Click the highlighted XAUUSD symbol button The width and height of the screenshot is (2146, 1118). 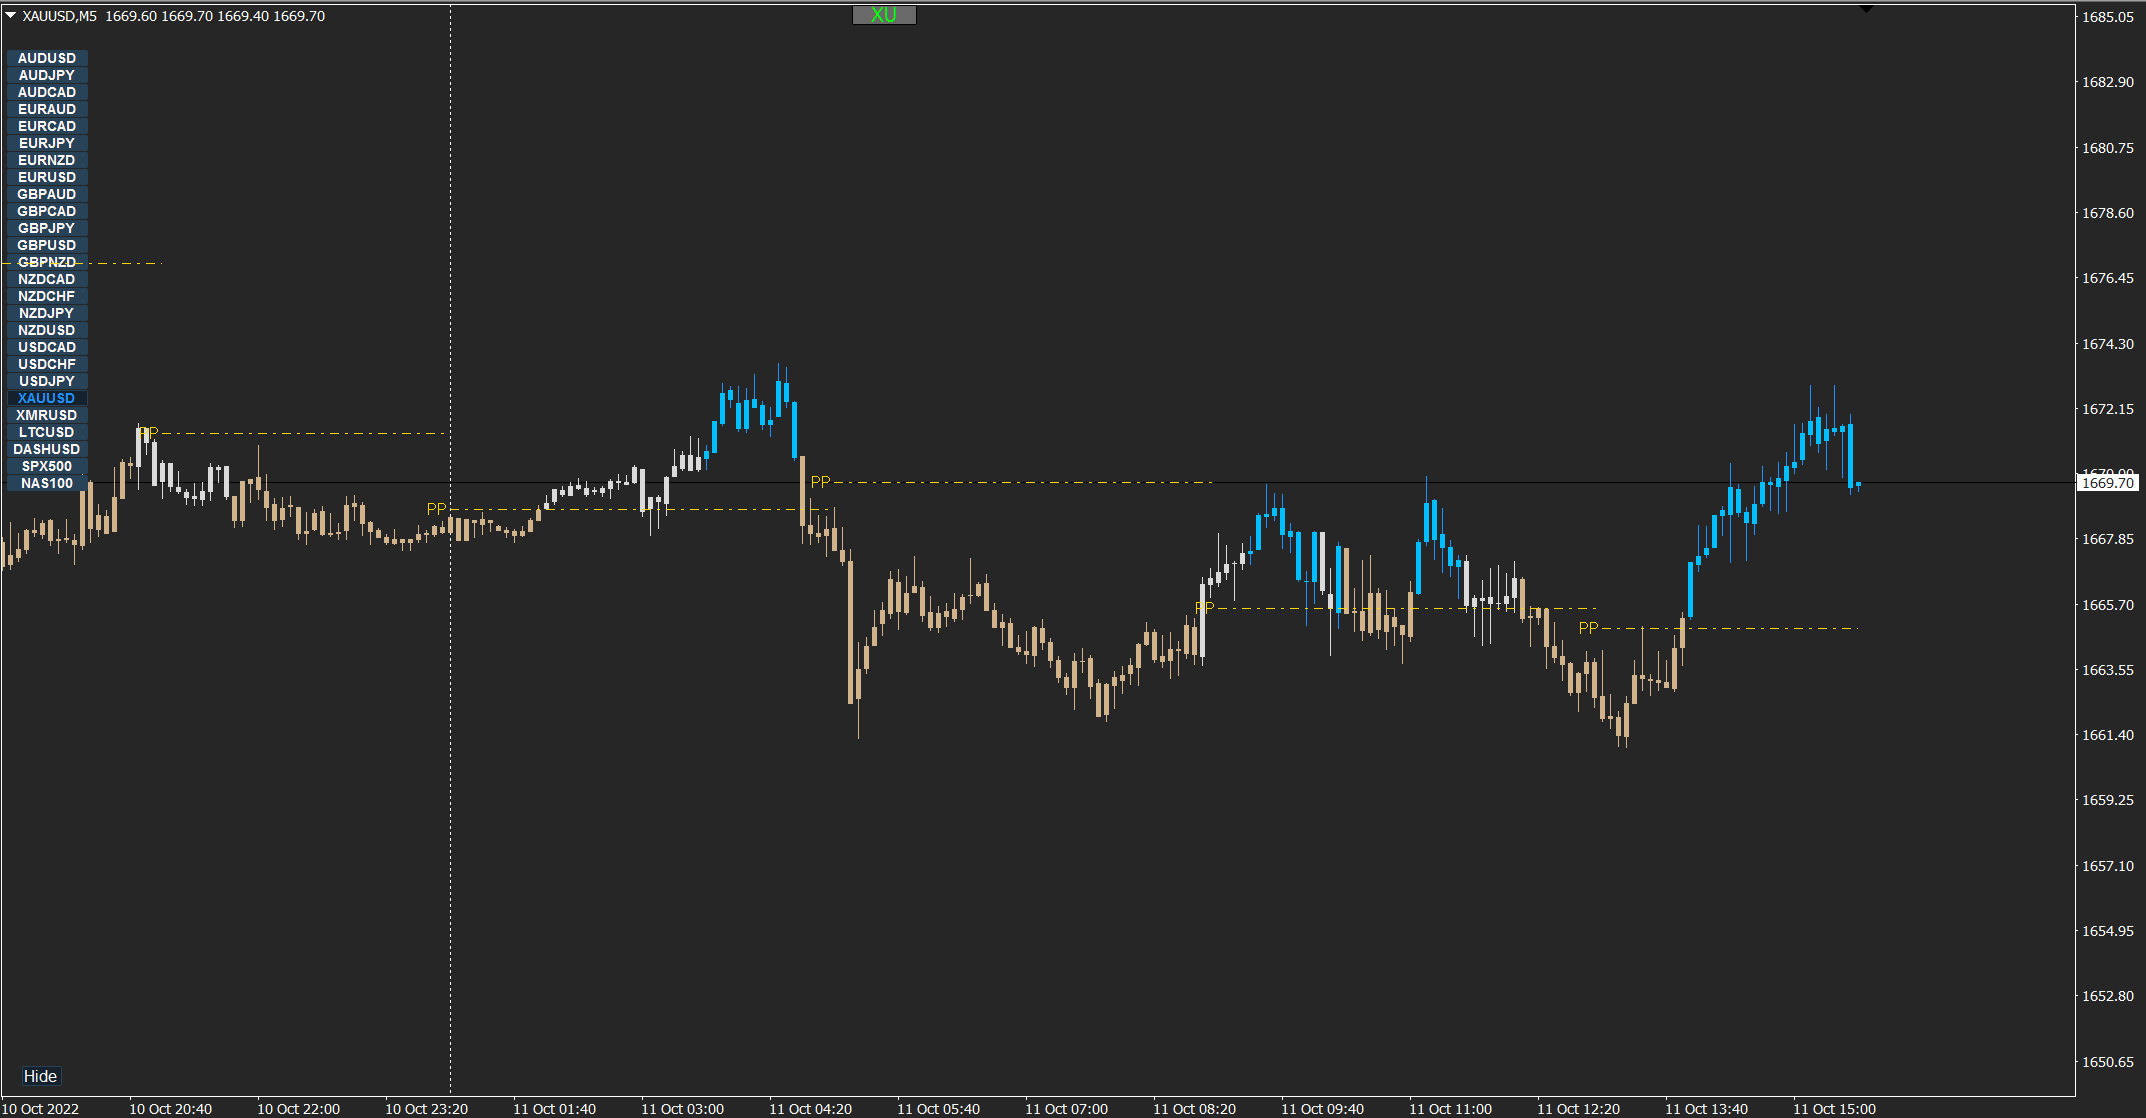(x=47, y=398)
